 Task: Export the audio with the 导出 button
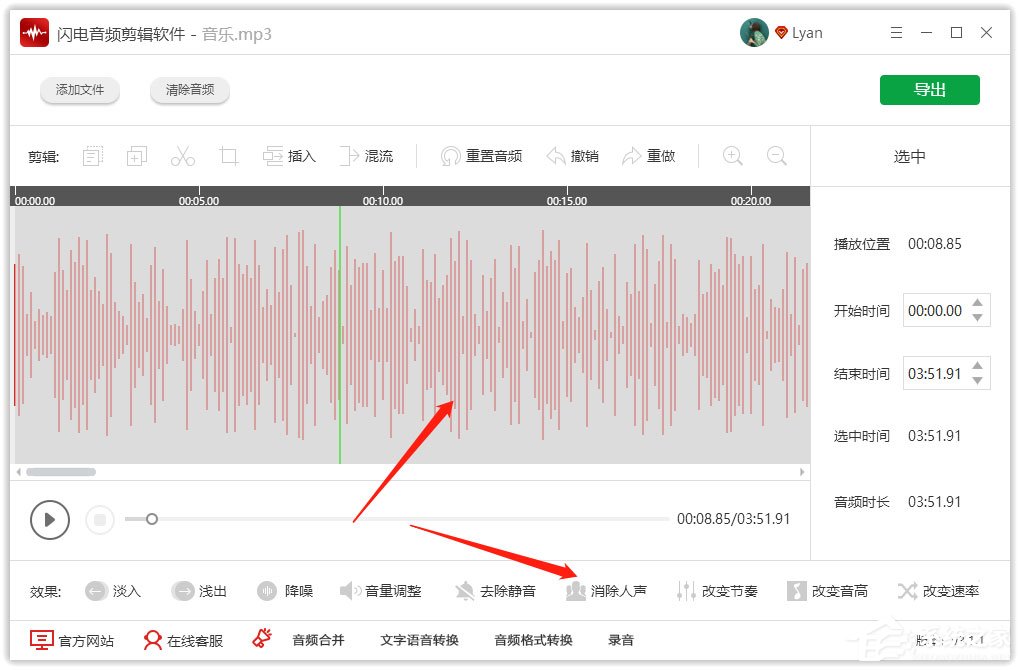click(x=930, y=89)
